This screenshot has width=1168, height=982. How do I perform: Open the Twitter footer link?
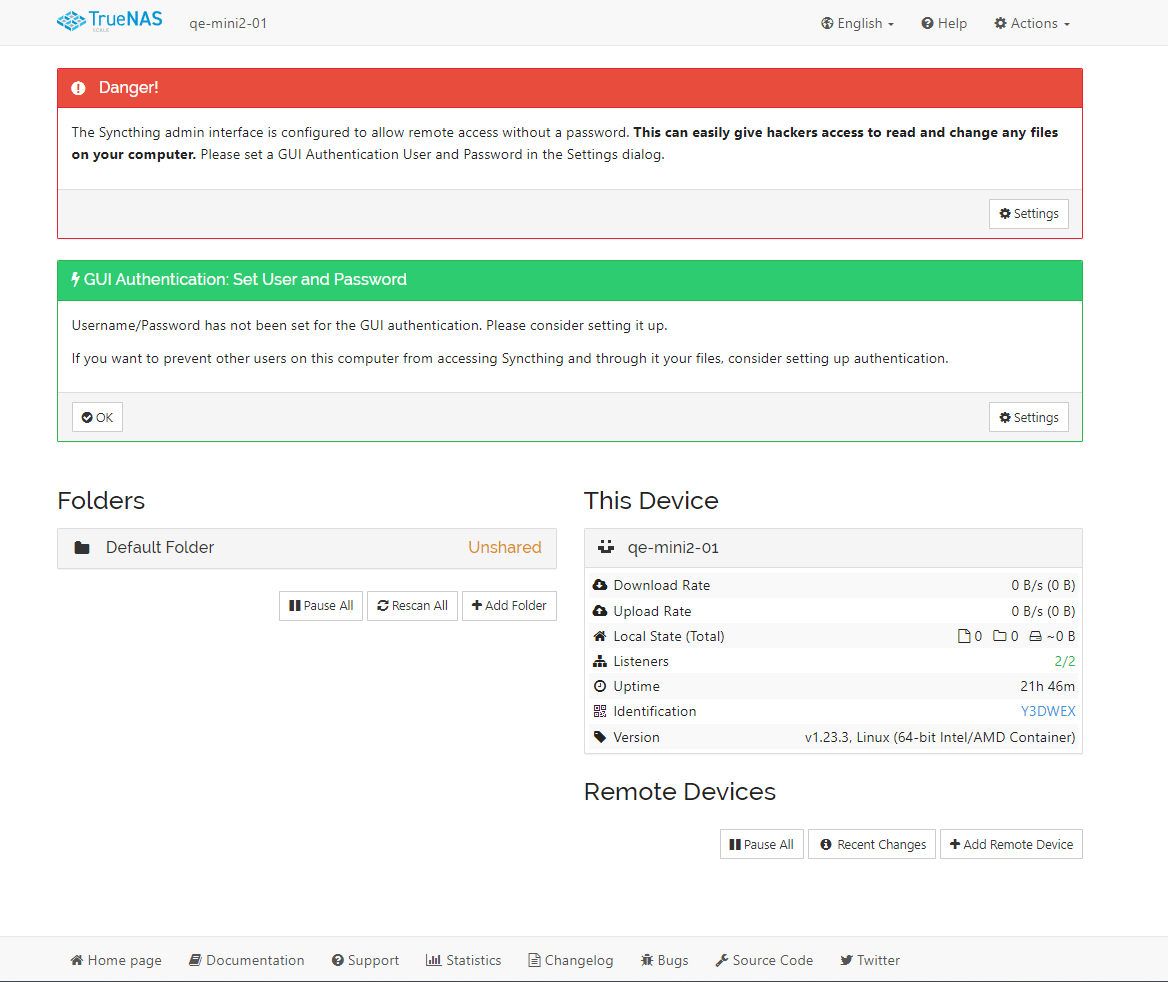tap(870, 960)
